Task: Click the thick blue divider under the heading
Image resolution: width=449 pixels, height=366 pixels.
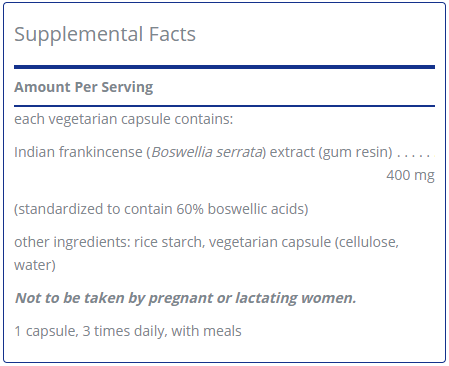Action: coord(224,67)
